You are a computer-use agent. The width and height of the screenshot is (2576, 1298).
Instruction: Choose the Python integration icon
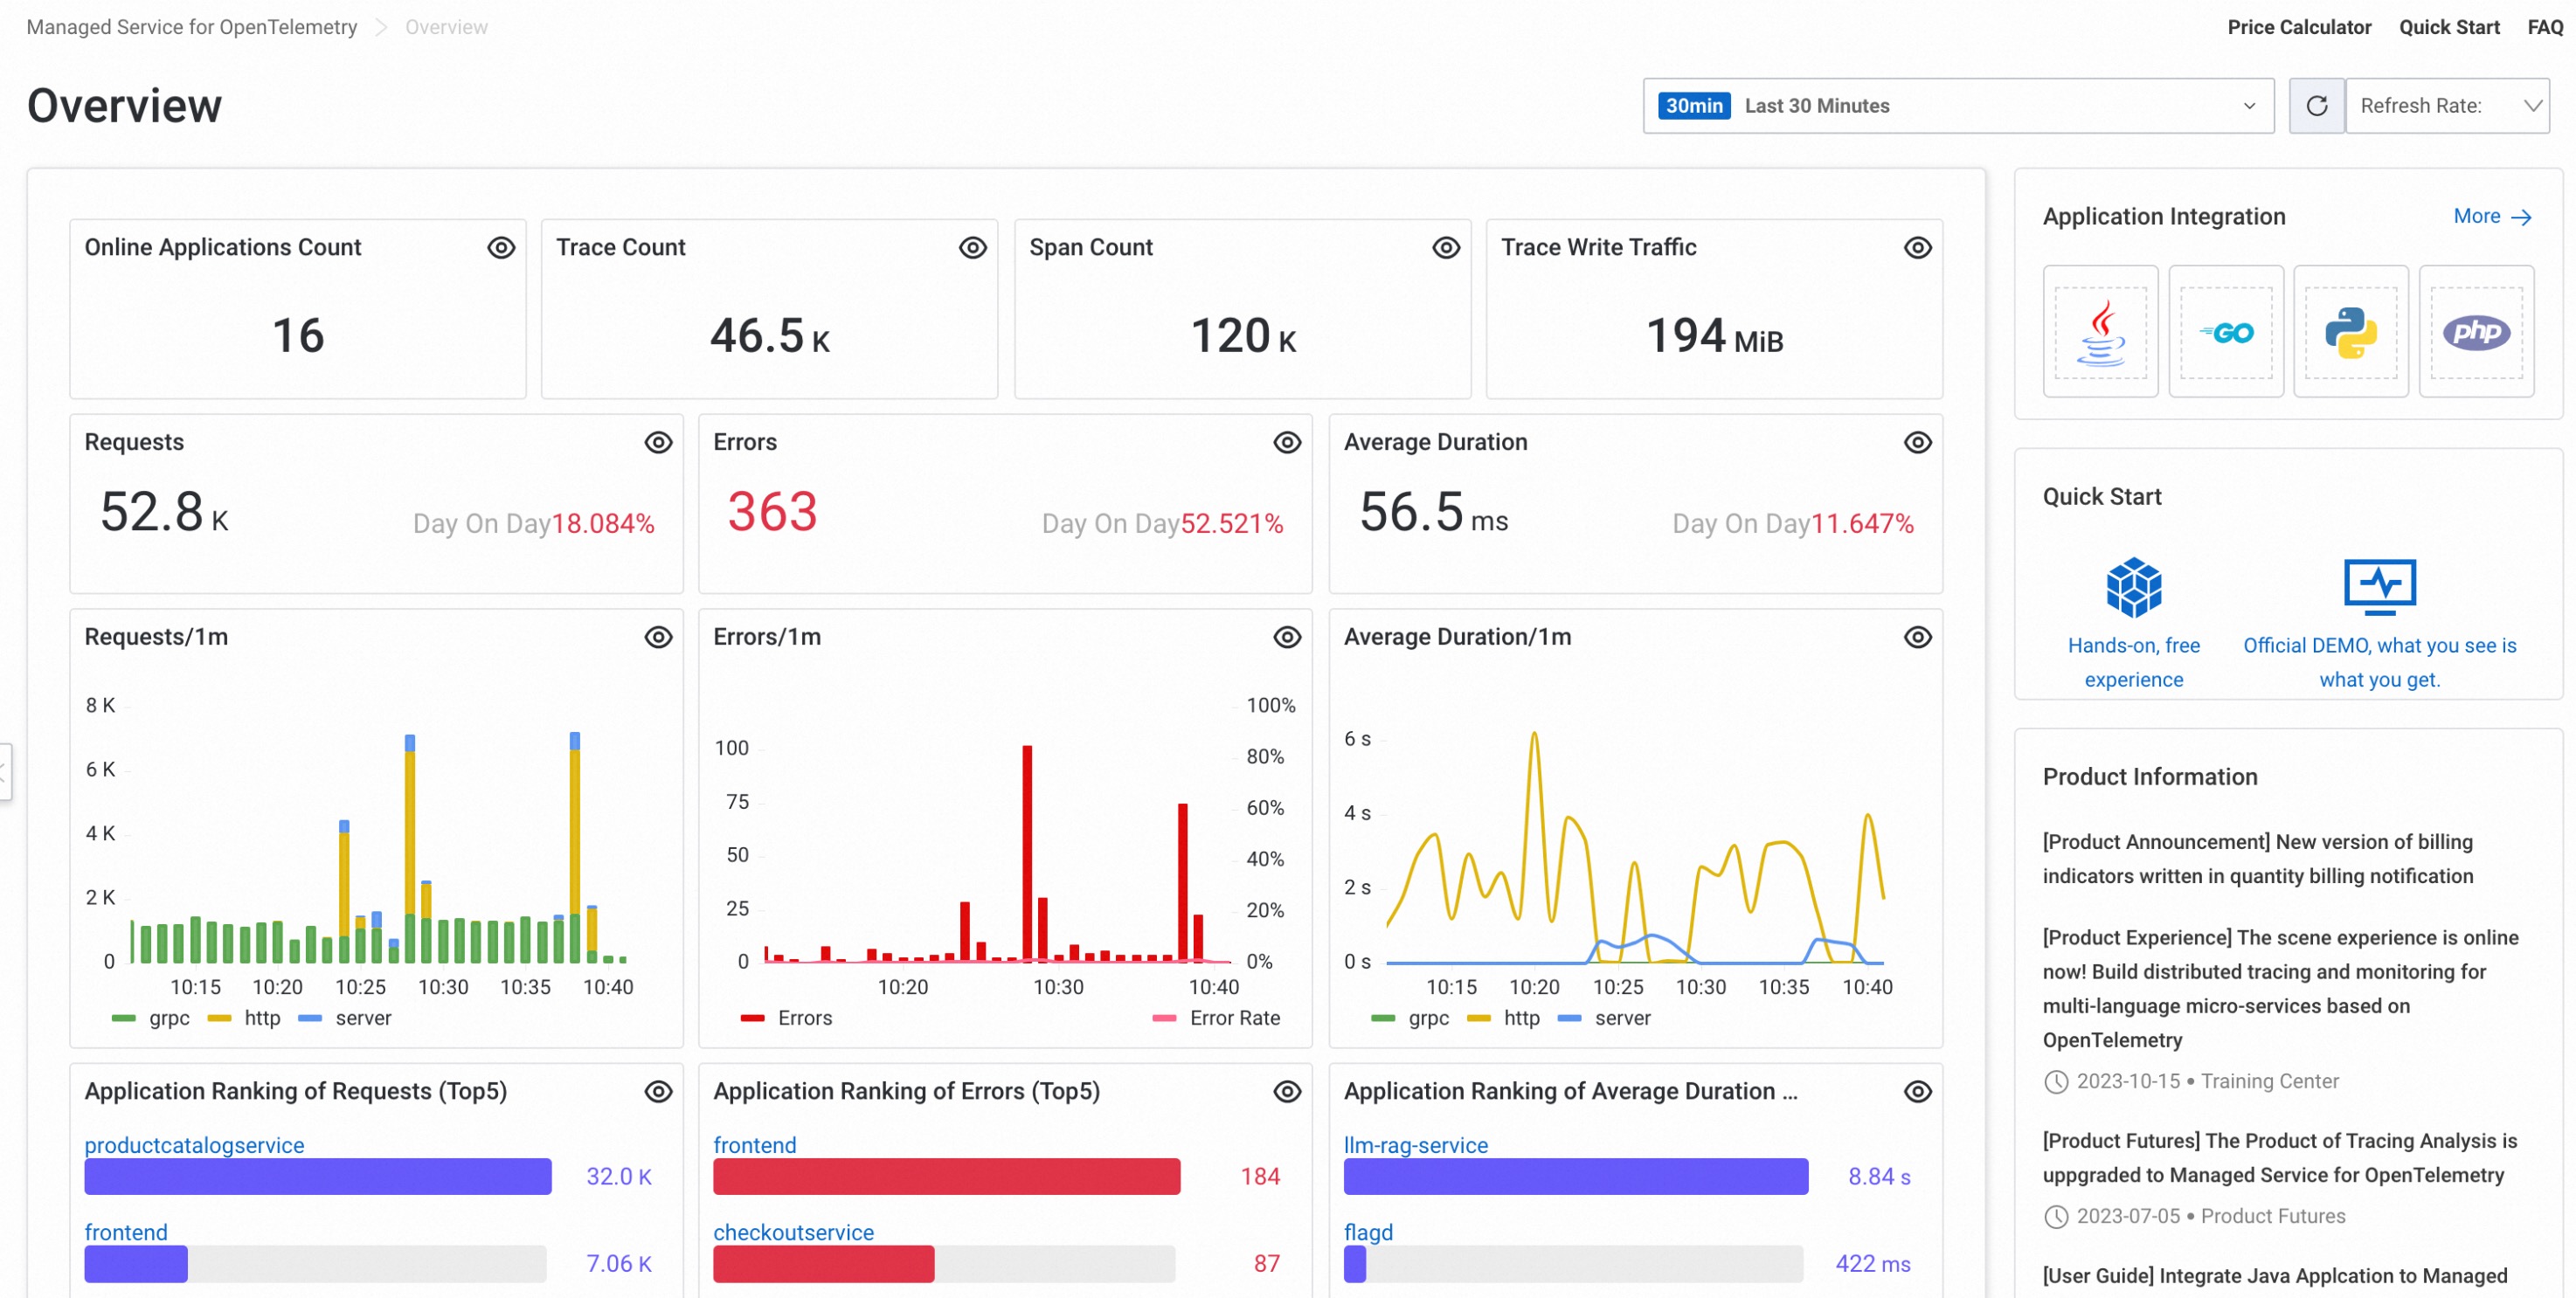[x=2350, y=332]
